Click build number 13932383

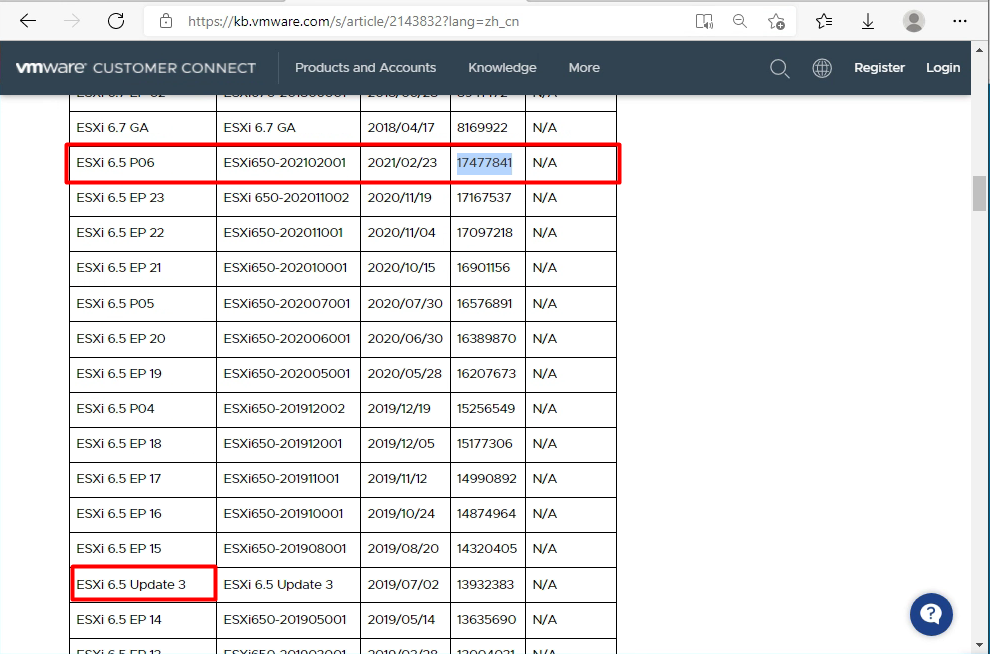point(486,585)
